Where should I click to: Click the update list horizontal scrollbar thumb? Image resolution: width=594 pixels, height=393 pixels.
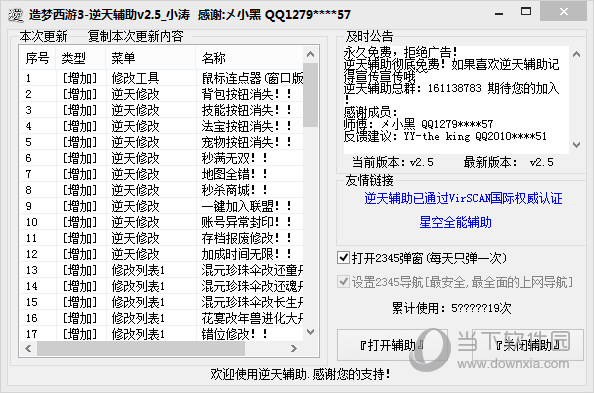pyautogui.click(x=141, y=348)
